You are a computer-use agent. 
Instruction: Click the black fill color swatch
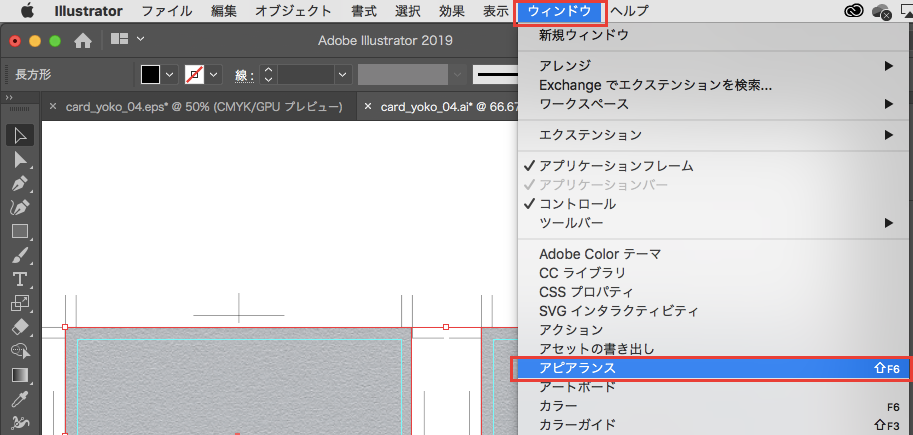[x=150, y=75]
